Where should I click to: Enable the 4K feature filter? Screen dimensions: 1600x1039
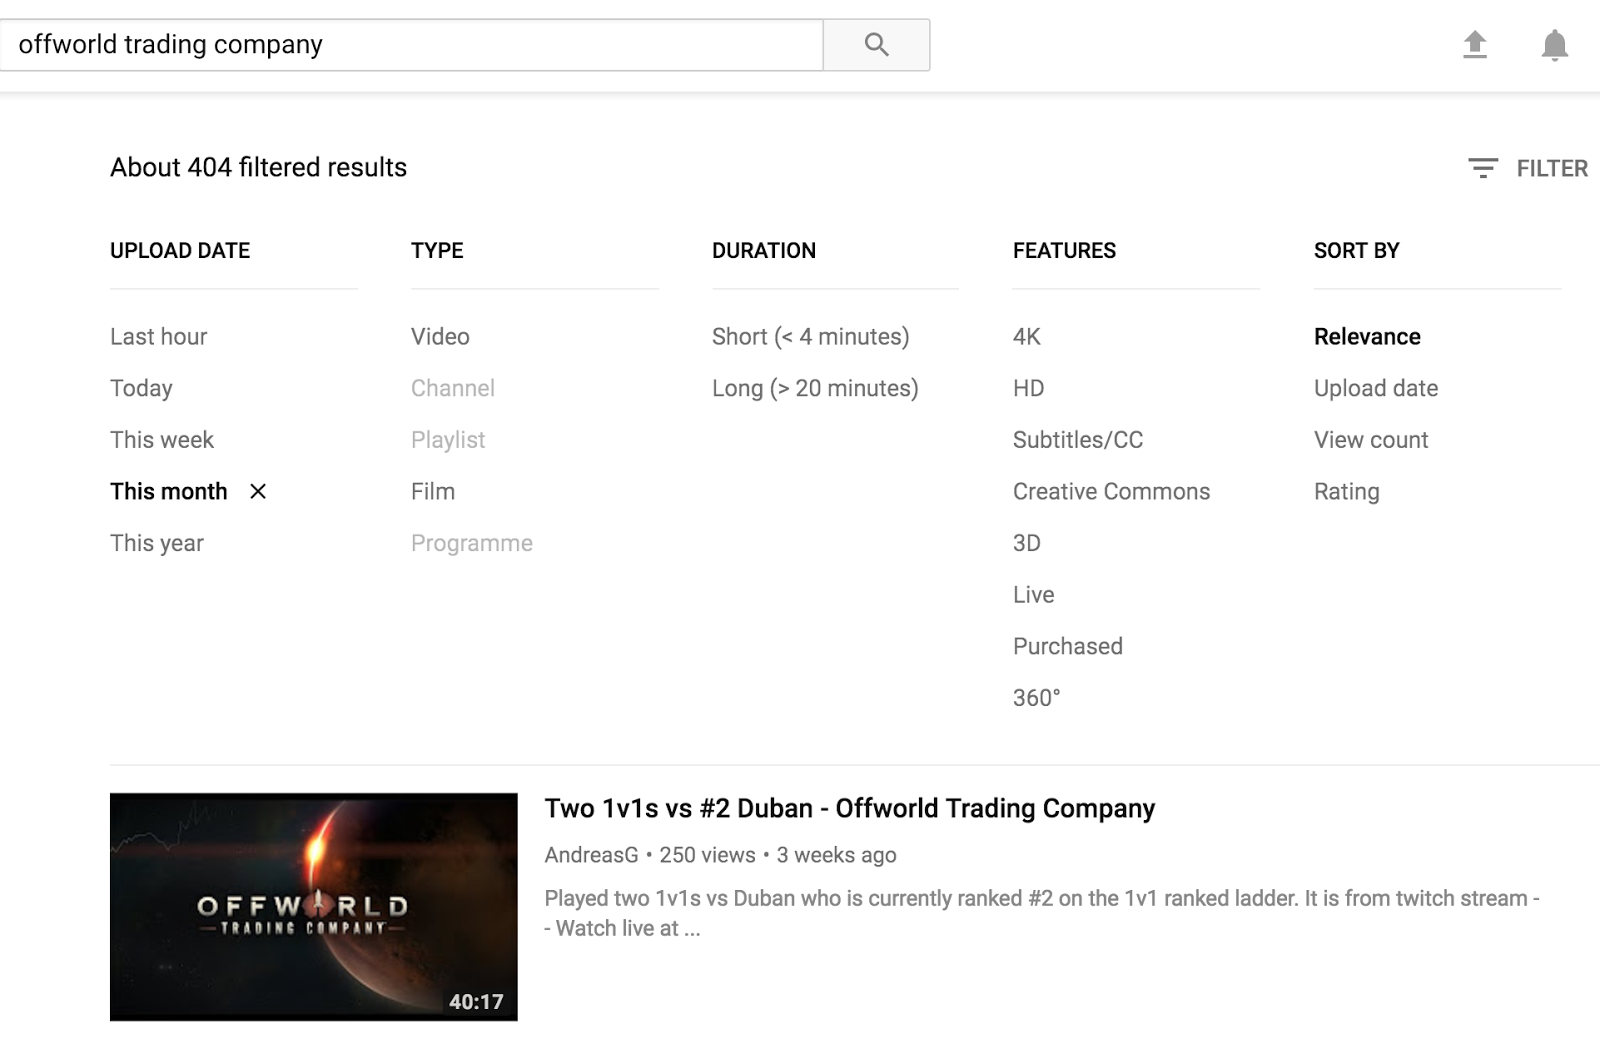tap(1027, 337)
